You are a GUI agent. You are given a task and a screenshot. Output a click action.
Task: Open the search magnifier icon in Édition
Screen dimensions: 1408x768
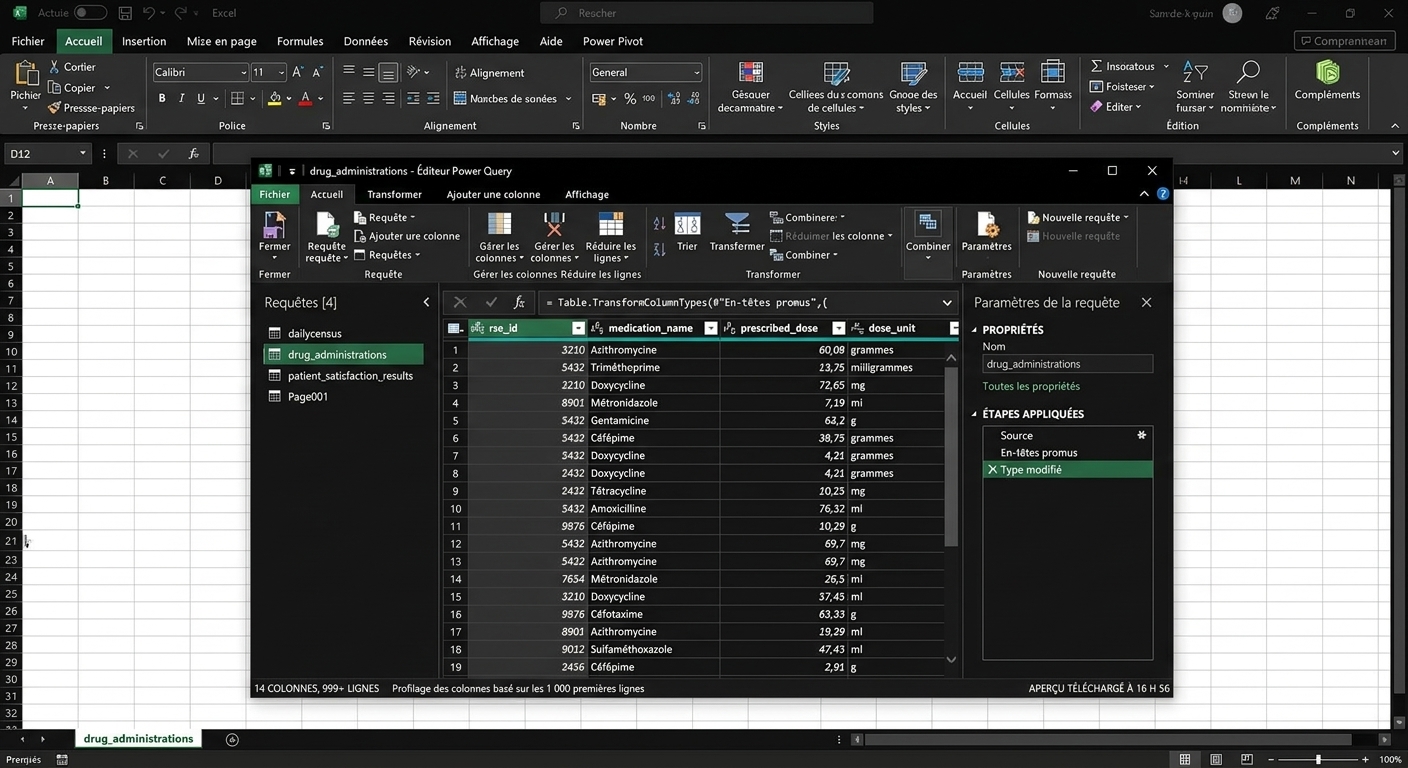(x=1248, y=72)
